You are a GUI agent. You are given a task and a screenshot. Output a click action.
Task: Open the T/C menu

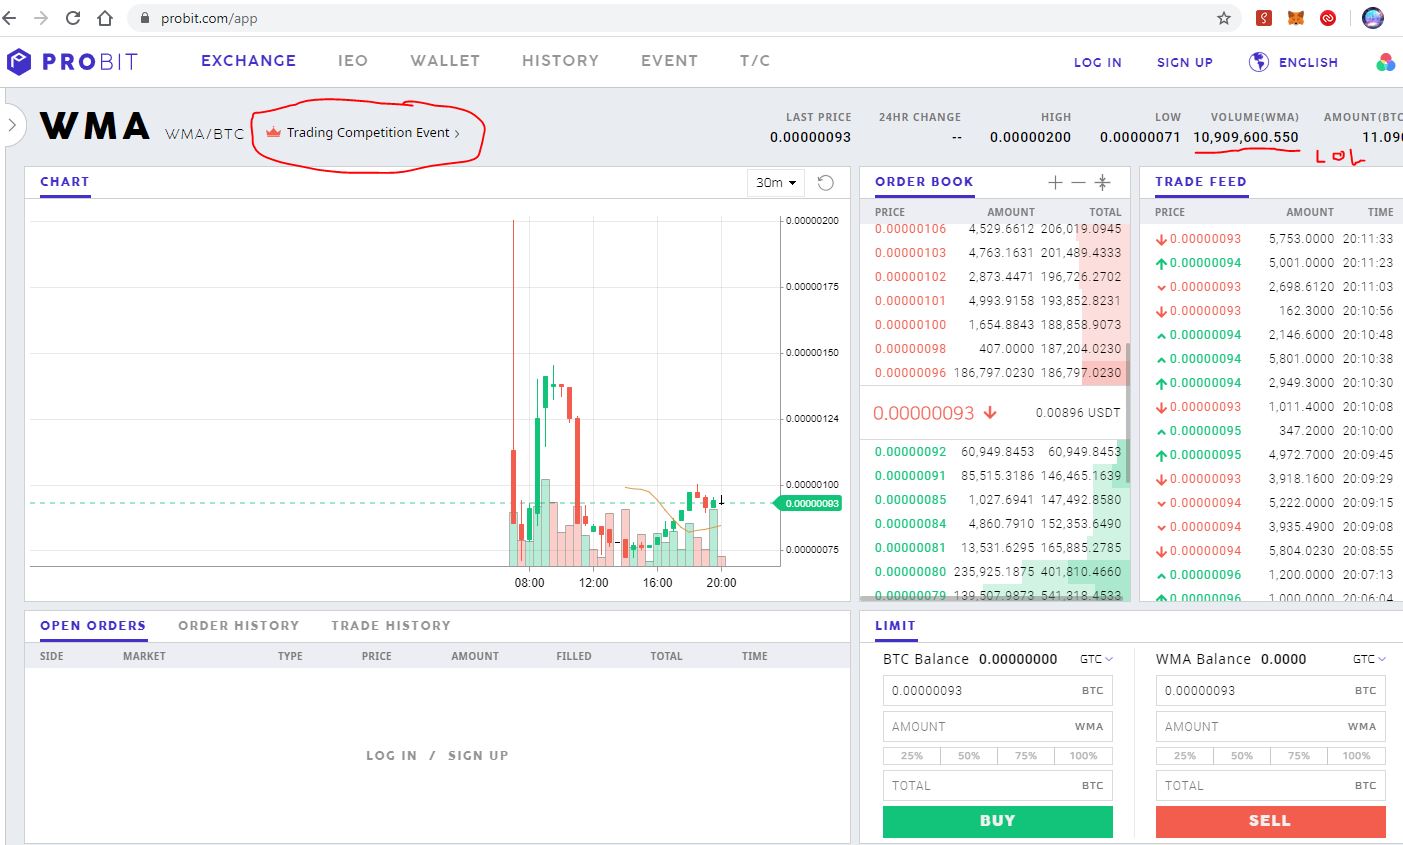pos(755,60)
